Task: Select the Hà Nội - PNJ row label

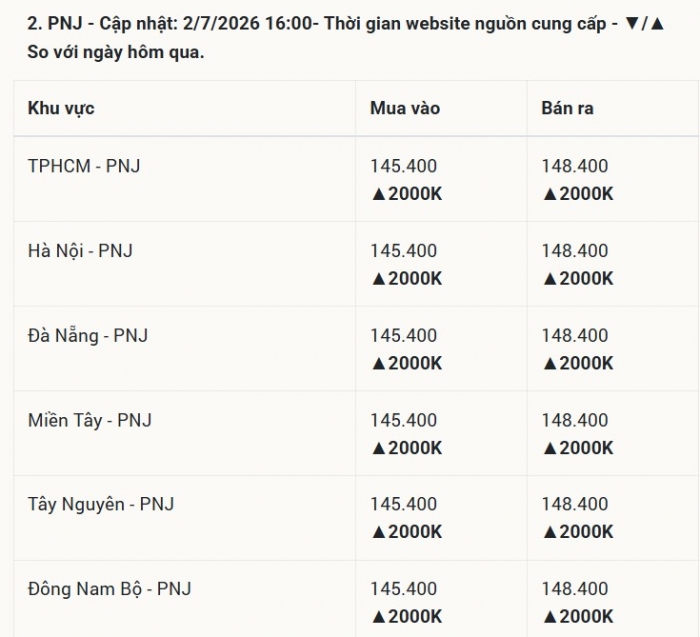Action: pos(80,251)
